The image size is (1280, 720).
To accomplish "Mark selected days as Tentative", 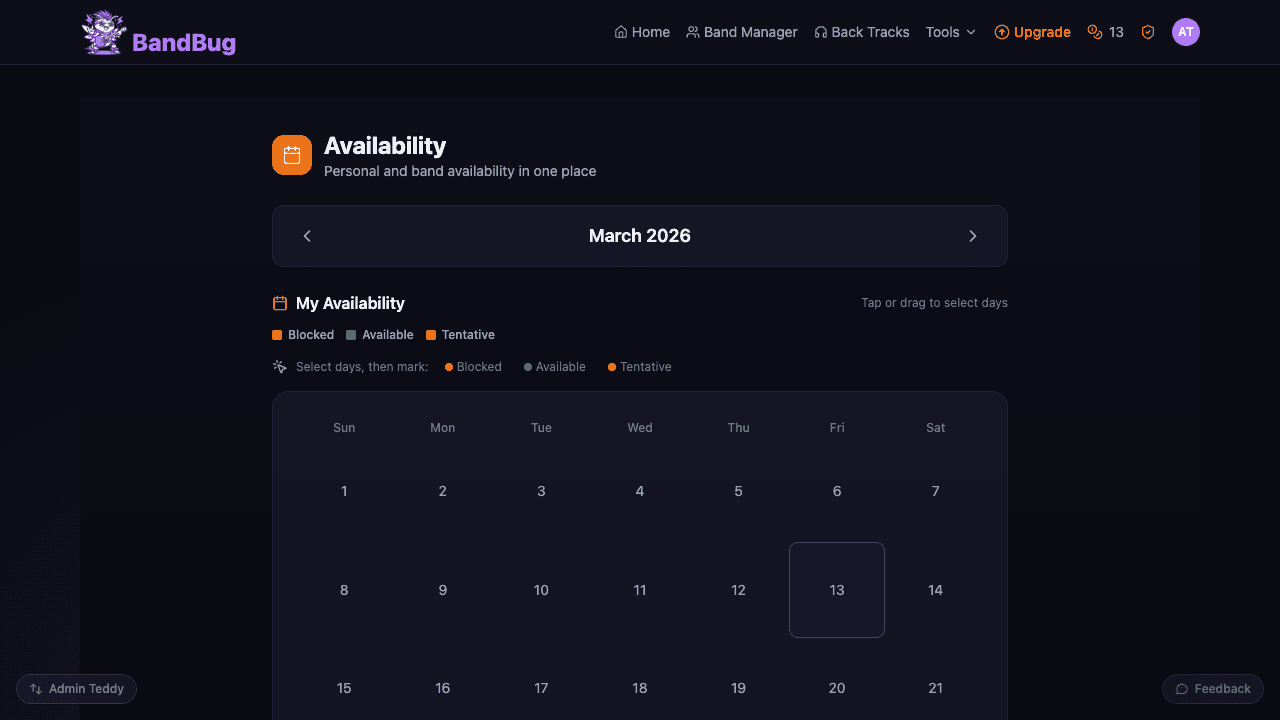I will tap(638, 367).
